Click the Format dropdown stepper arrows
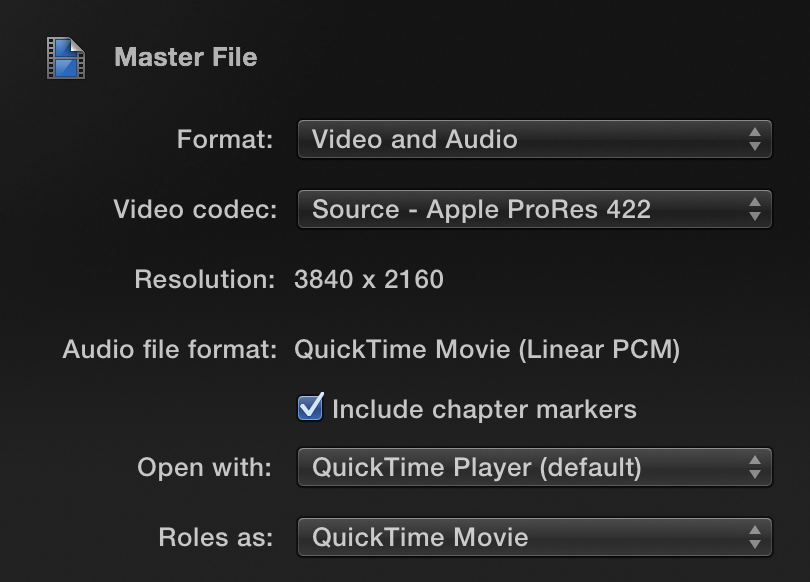The width and height of the screenshot is (810, 582). [x=755, y=139]
